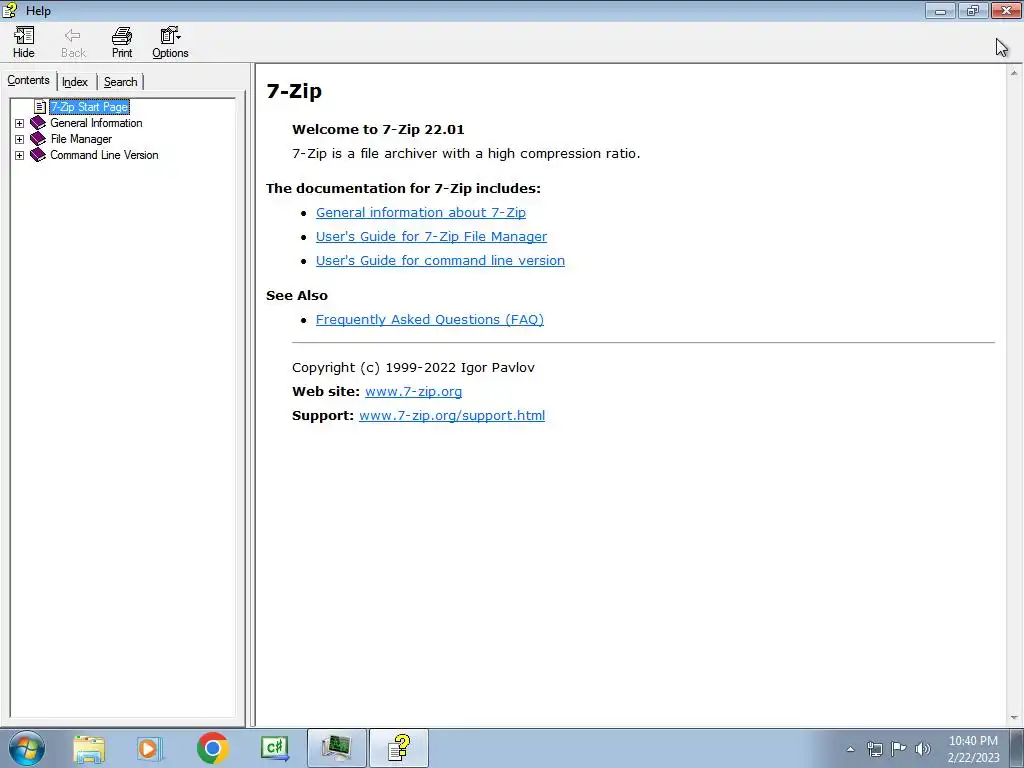
Task: Open the Windows Start menu
Action: 27,748
